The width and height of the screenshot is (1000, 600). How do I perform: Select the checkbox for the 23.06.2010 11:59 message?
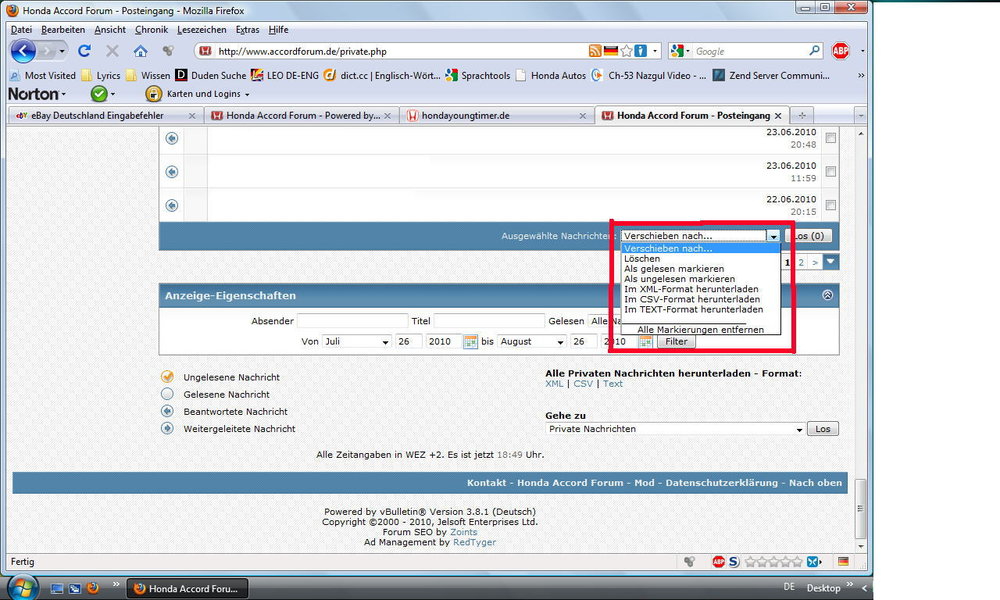(831, 172)
